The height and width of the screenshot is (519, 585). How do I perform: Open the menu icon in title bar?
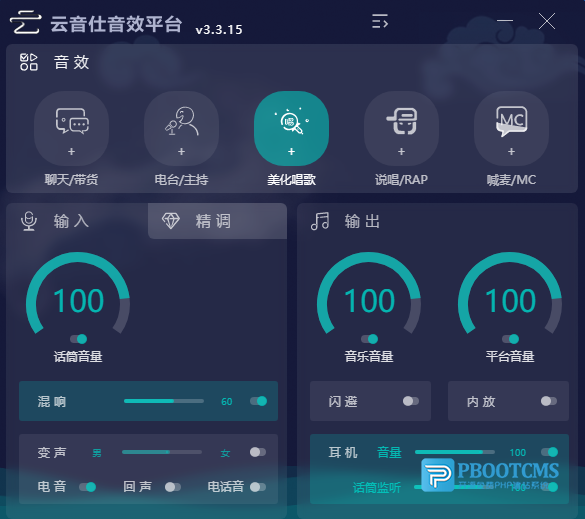380,21
